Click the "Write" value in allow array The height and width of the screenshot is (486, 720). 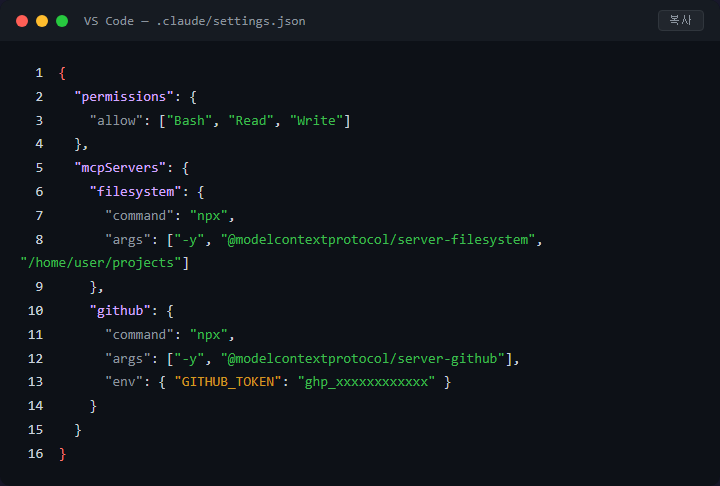(316, 121)
